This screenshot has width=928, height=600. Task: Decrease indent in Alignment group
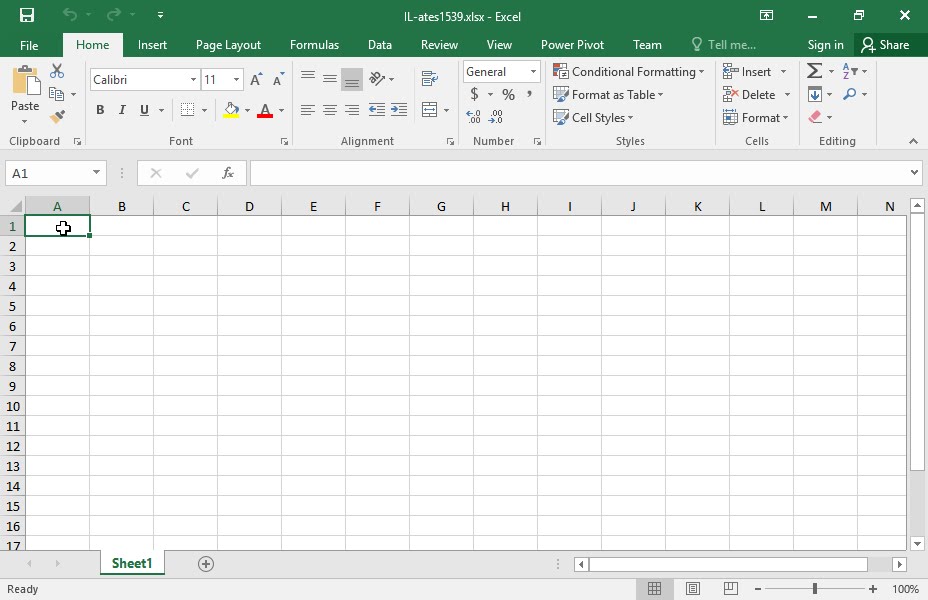pos(376,109)
